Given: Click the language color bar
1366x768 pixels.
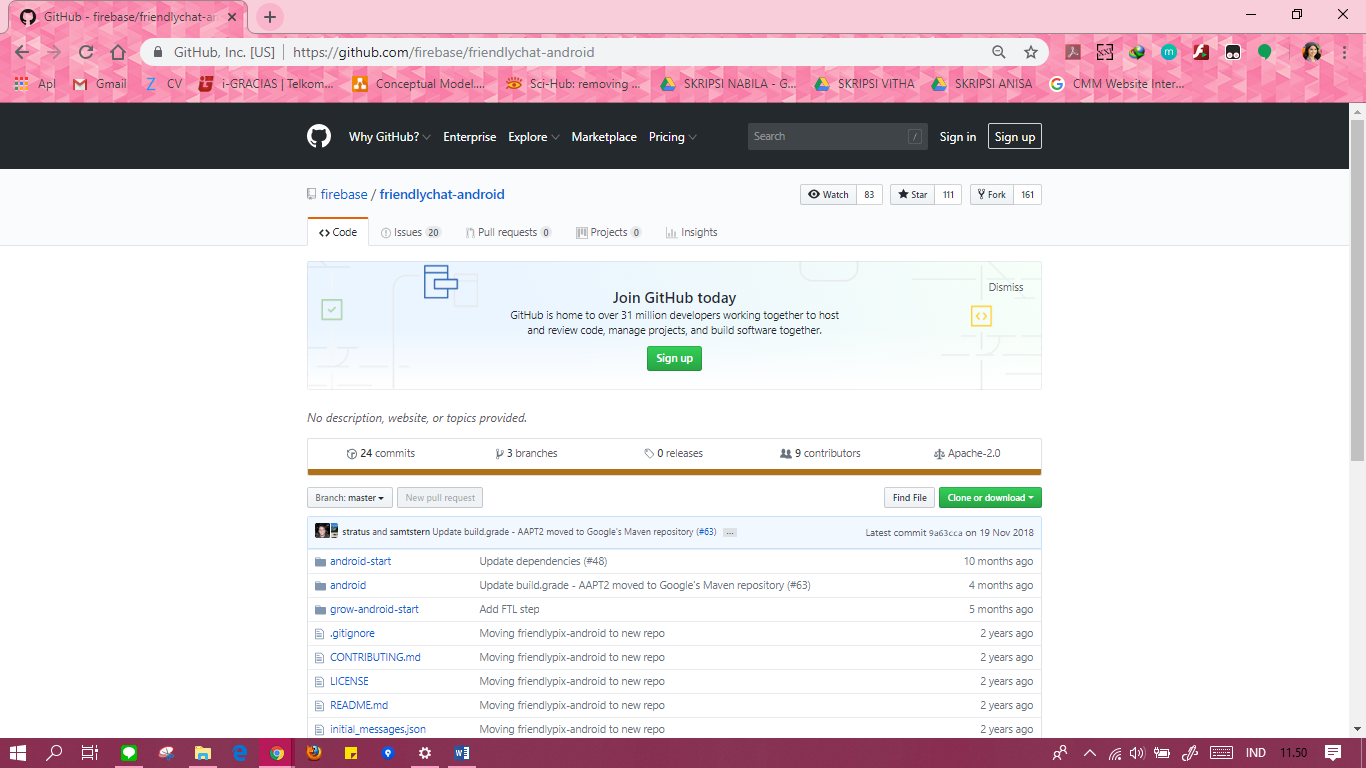Looking at the screenshot, I should (674, 472).
